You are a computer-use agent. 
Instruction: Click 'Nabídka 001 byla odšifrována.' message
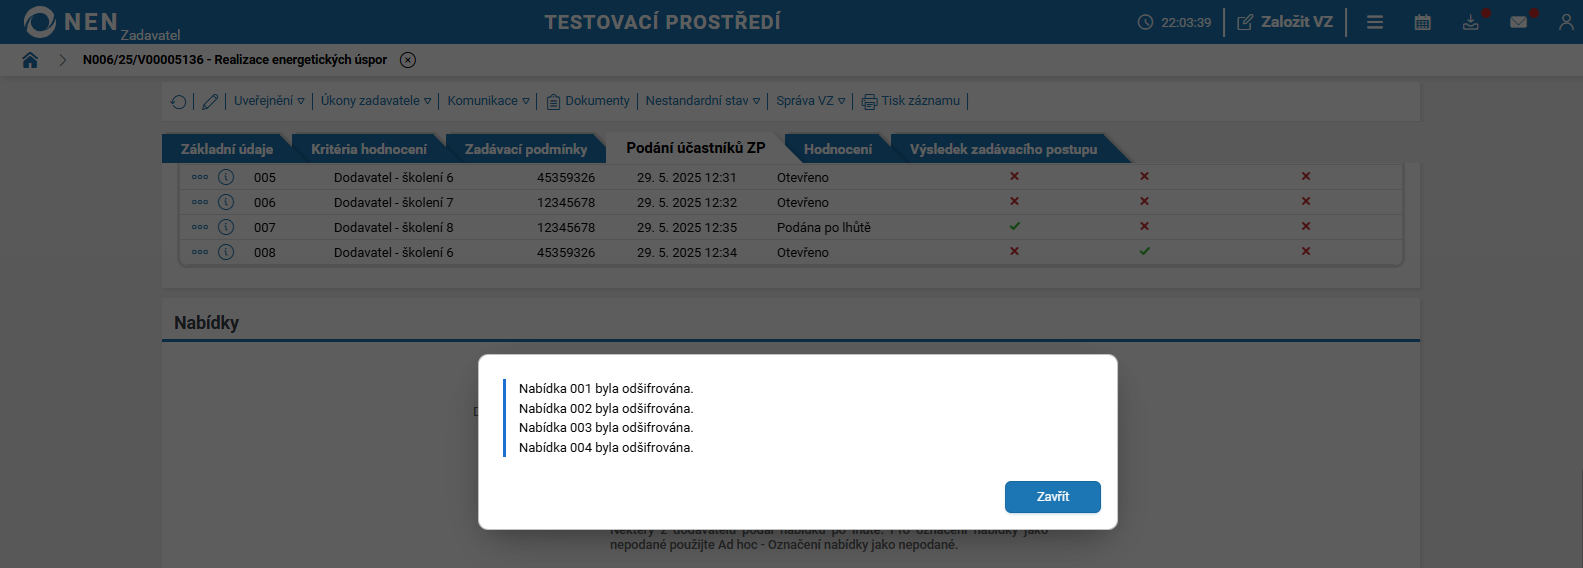(606, 389)
